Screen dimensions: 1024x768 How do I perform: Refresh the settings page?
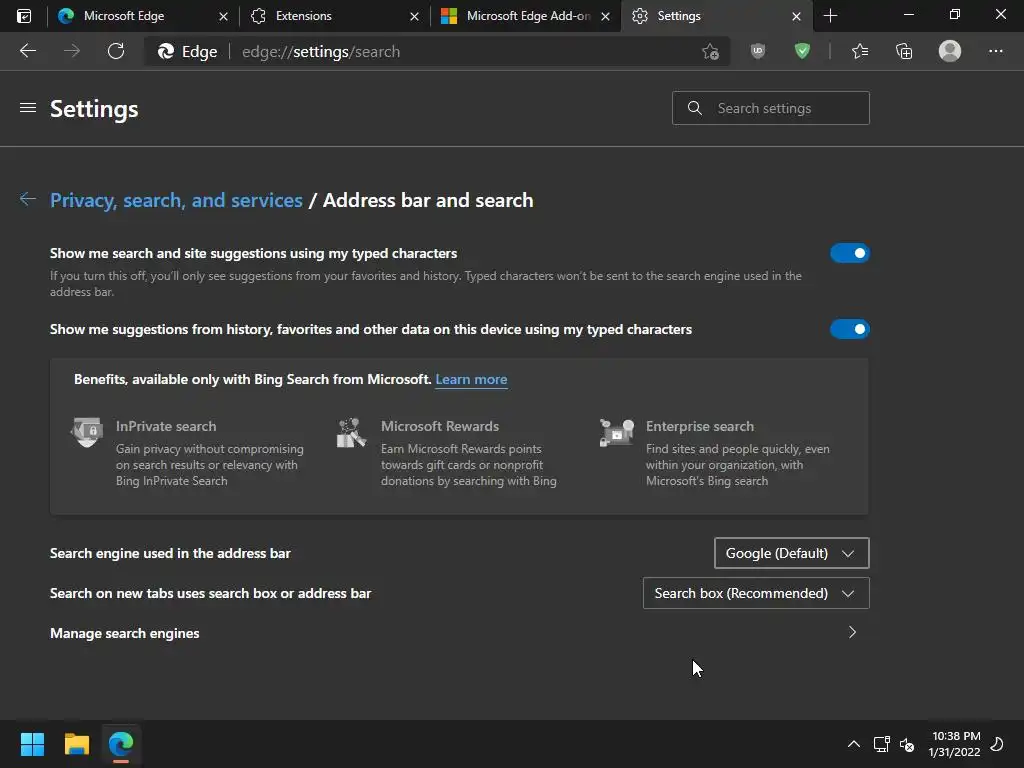116,51
